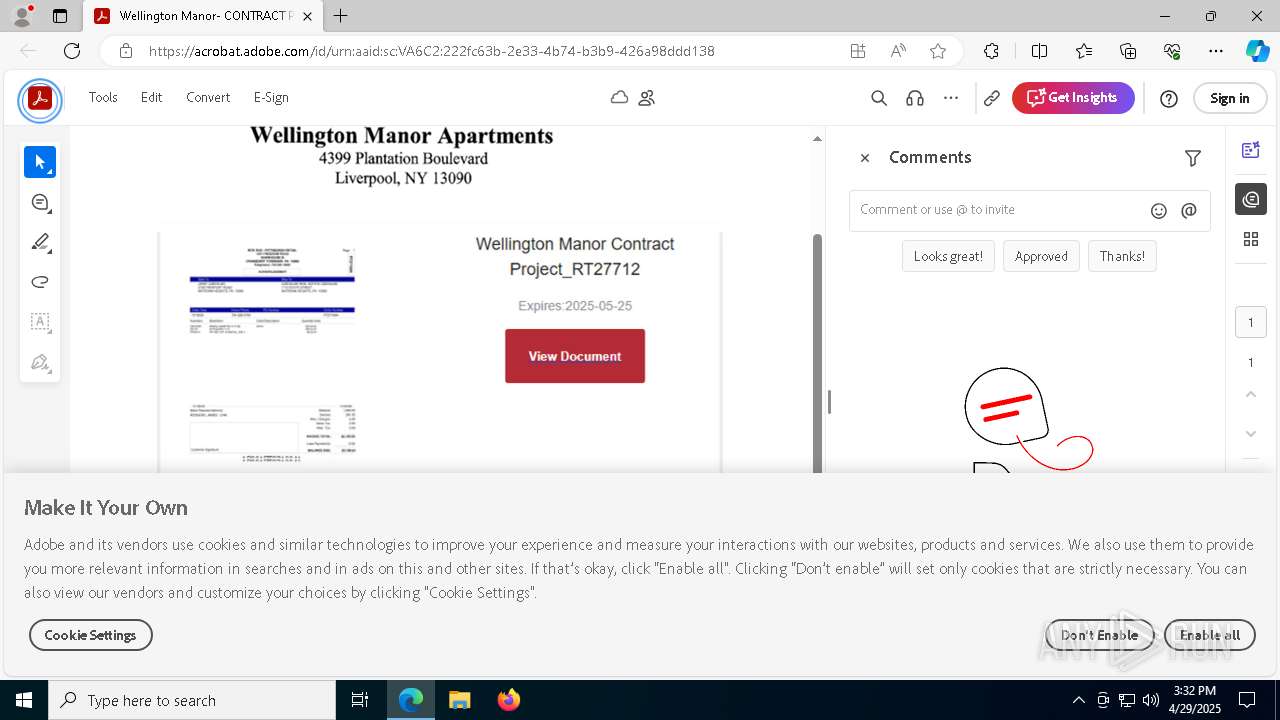Click the red View Document button
This screenshot has width=1280, height=720.
(575, 356)
